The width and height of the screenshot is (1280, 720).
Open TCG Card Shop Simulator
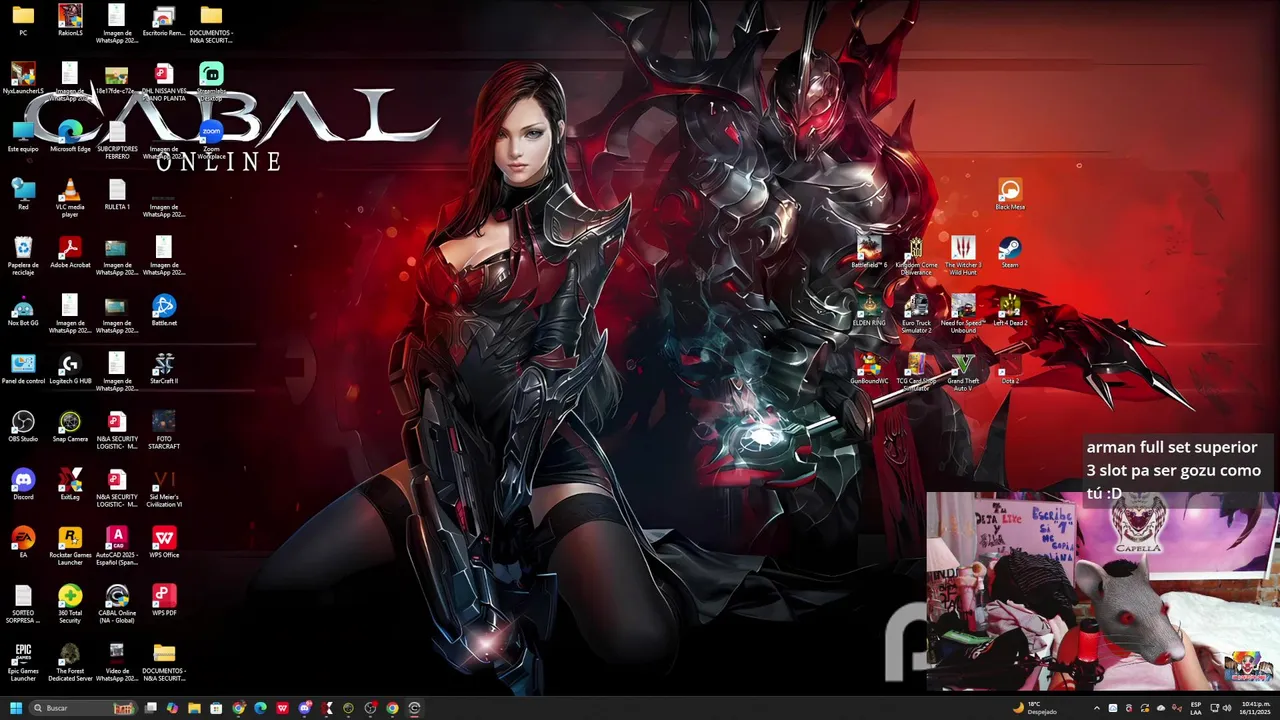click(916, 371)
